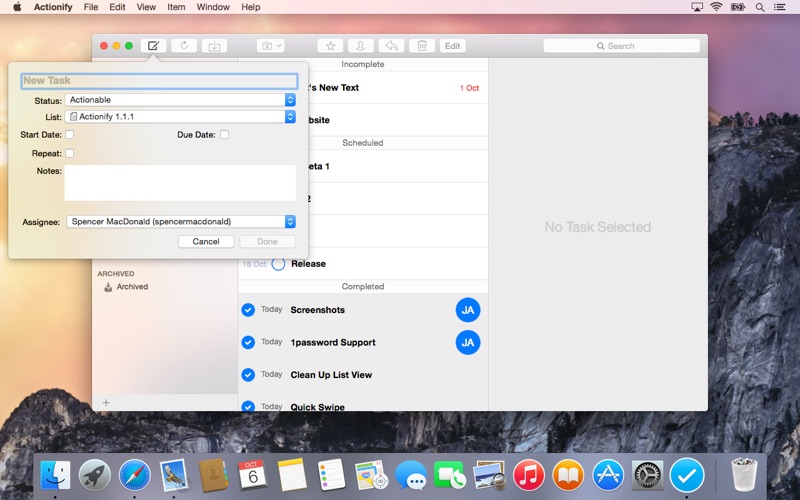Click the JA avatar on Screenshots

(468, 310)
